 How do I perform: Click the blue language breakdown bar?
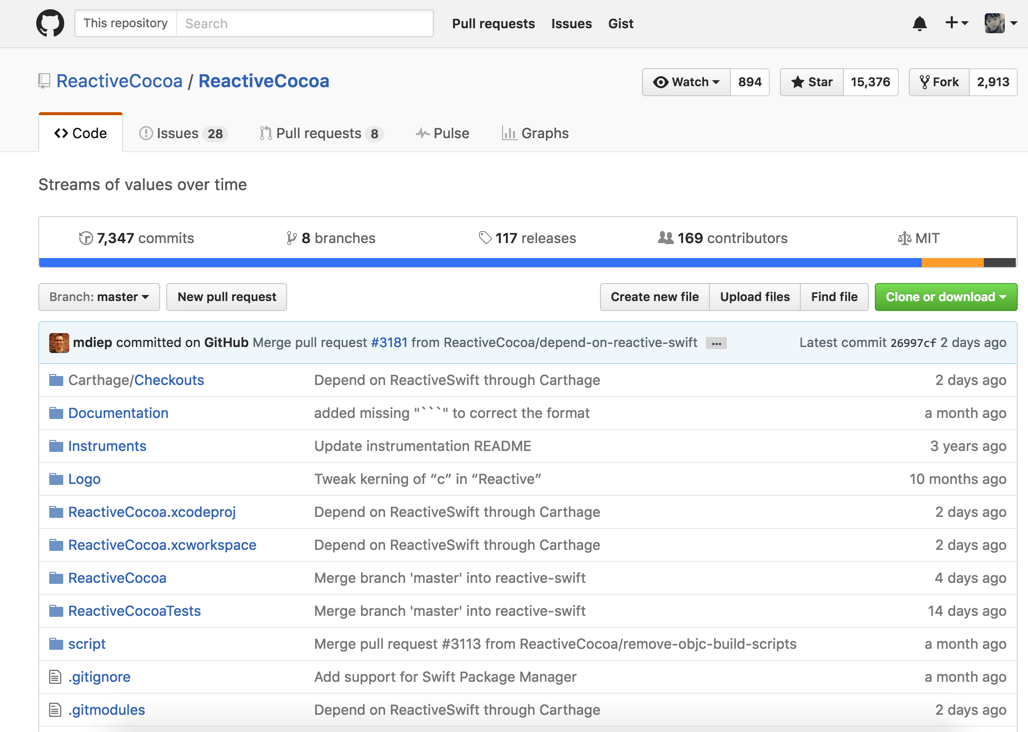click(x=480, y=263)
